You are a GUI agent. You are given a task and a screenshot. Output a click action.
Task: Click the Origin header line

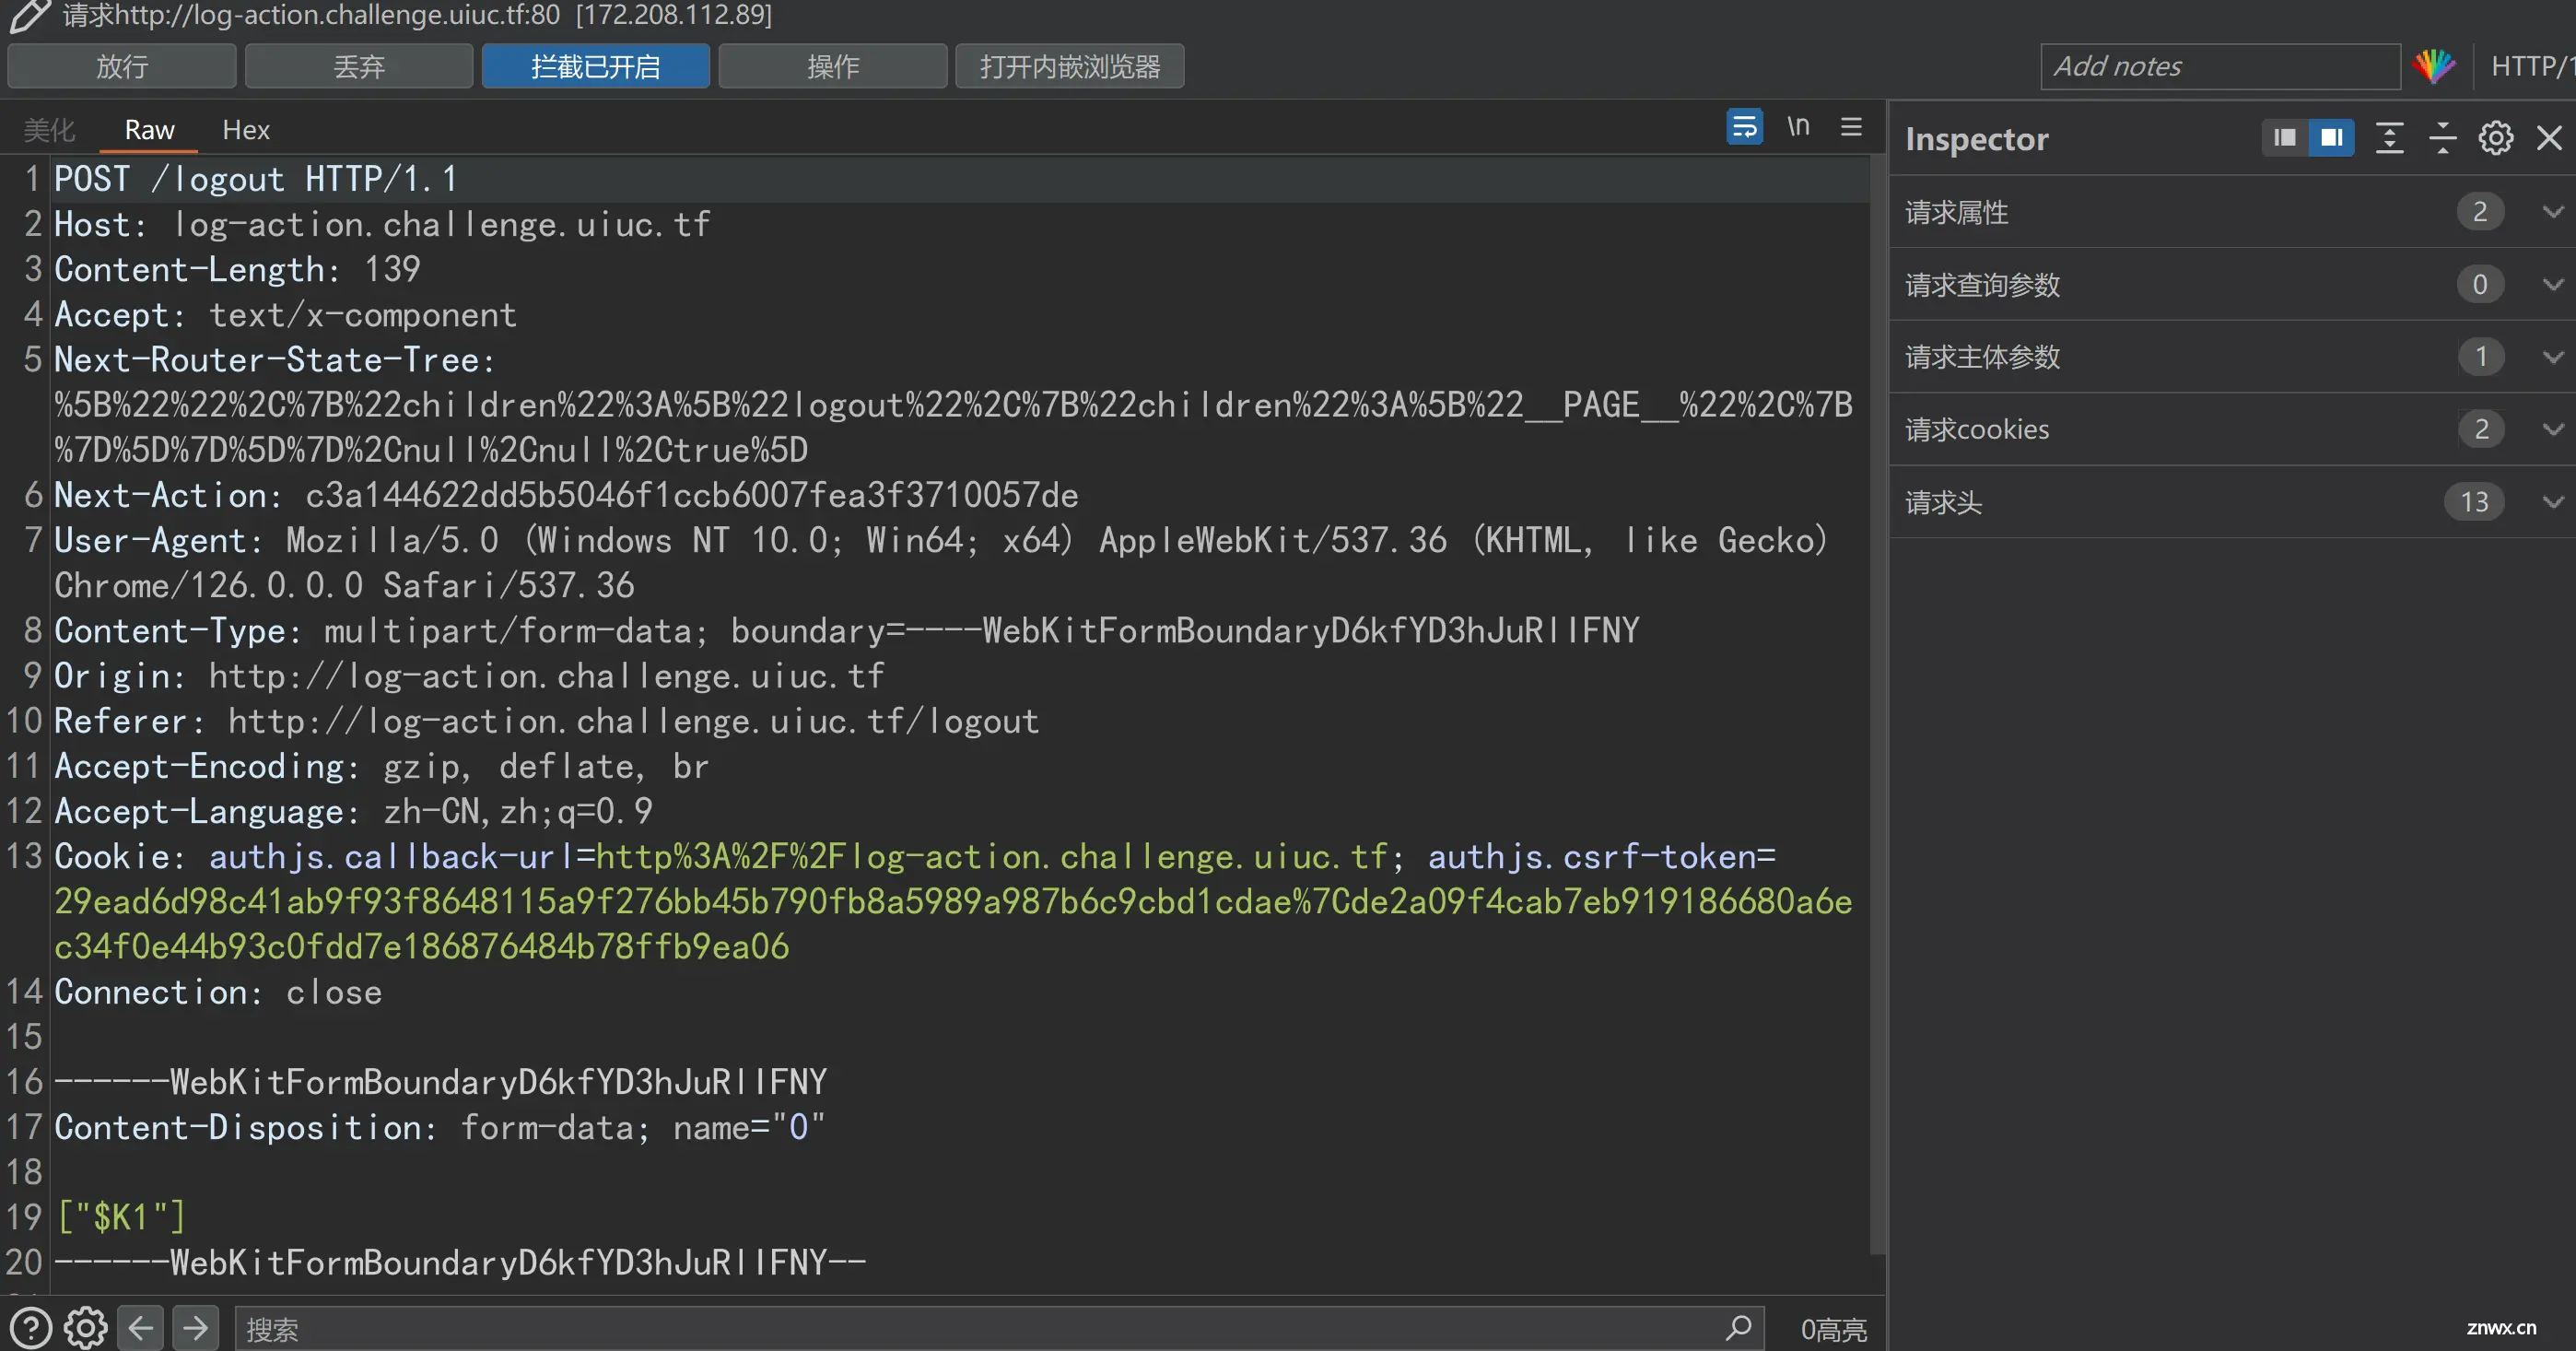[469, 676]
